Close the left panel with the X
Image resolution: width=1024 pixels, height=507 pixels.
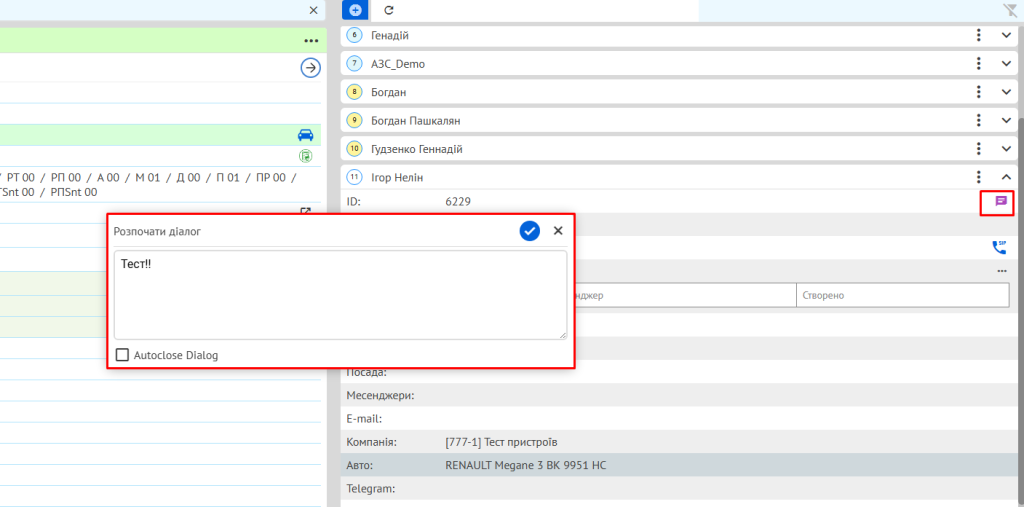click(x=313, y=10)
